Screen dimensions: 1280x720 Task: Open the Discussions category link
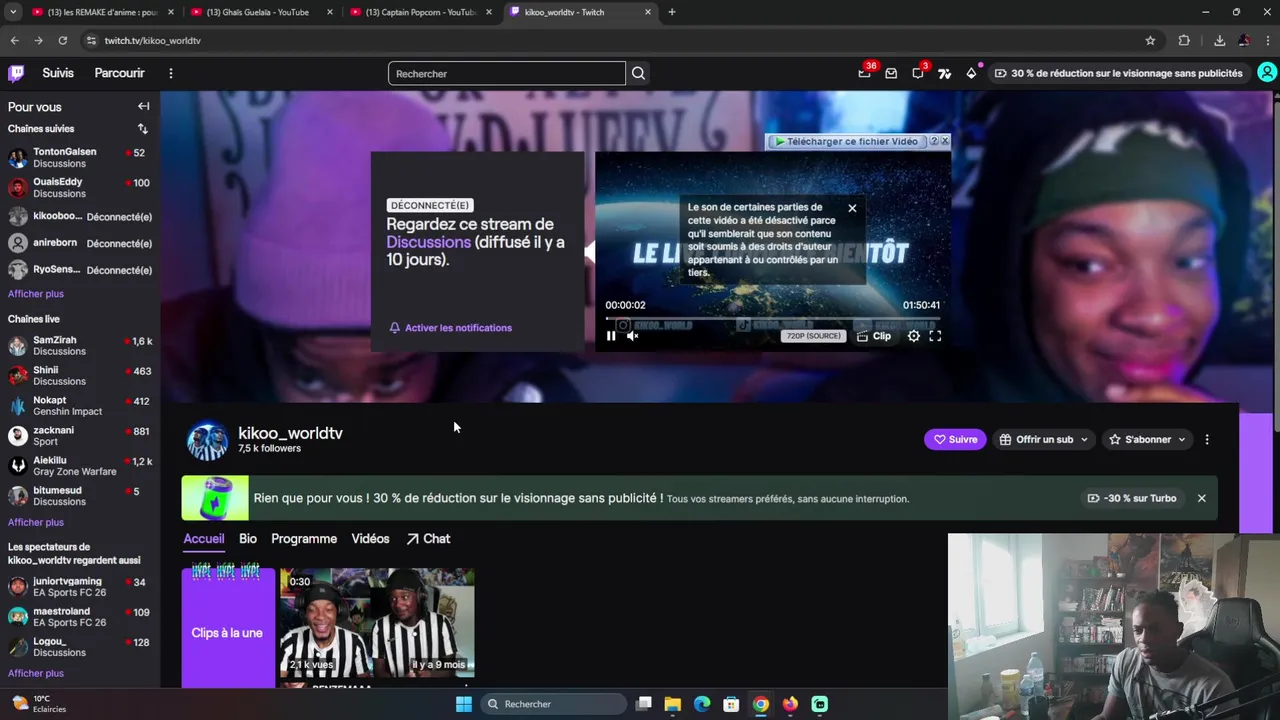pos(428,242)
